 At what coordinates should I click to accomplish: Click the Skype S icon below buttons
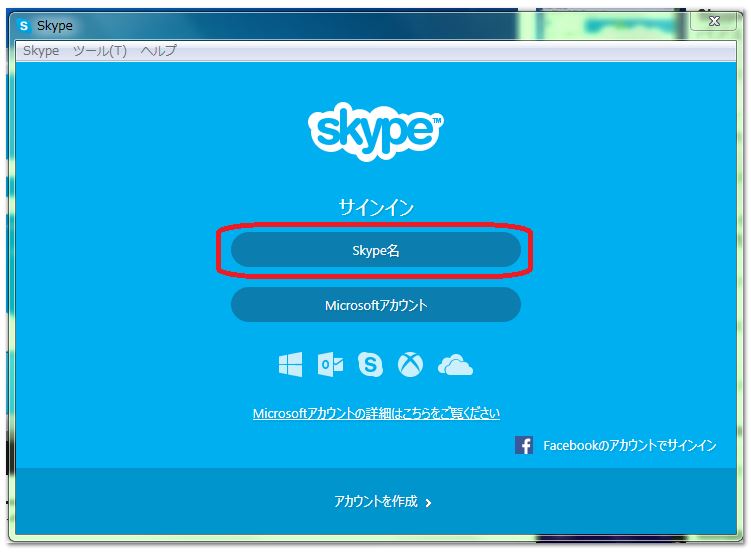click(x=370, y=365)
